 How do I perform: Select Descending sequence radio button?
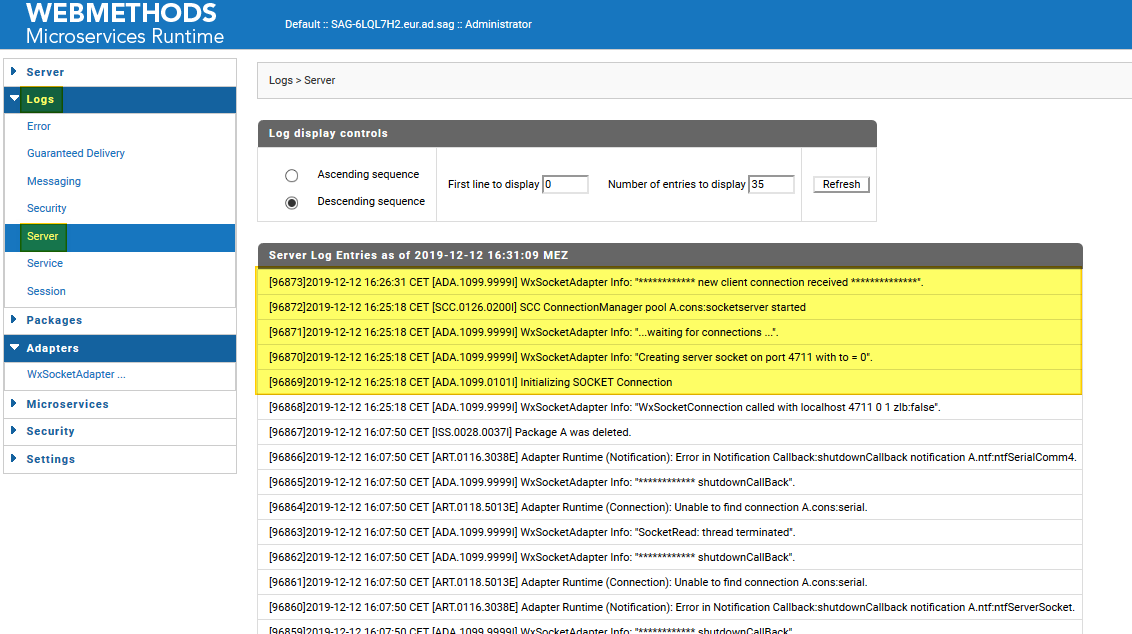pyautogui.click(x=292, y=203)
